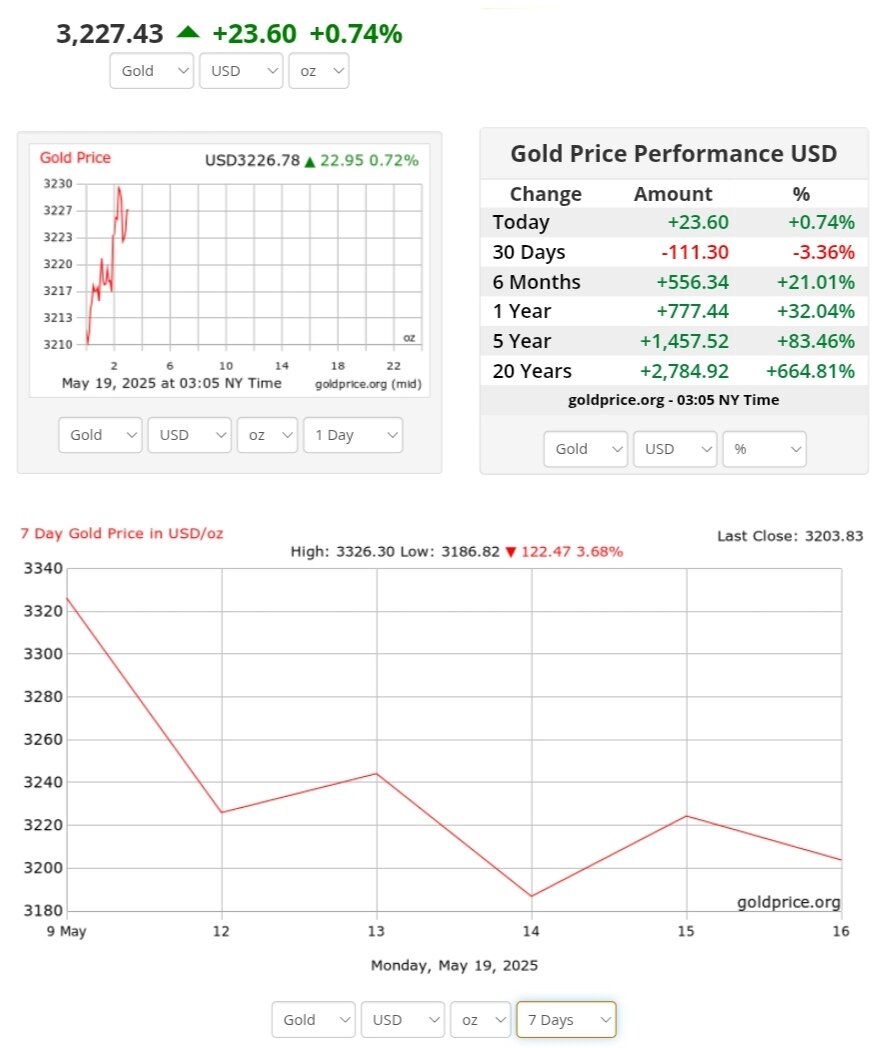Open the Gold metal dropdown under the top price
Viewport: 884px width, 1048px height.
[151, 71]
